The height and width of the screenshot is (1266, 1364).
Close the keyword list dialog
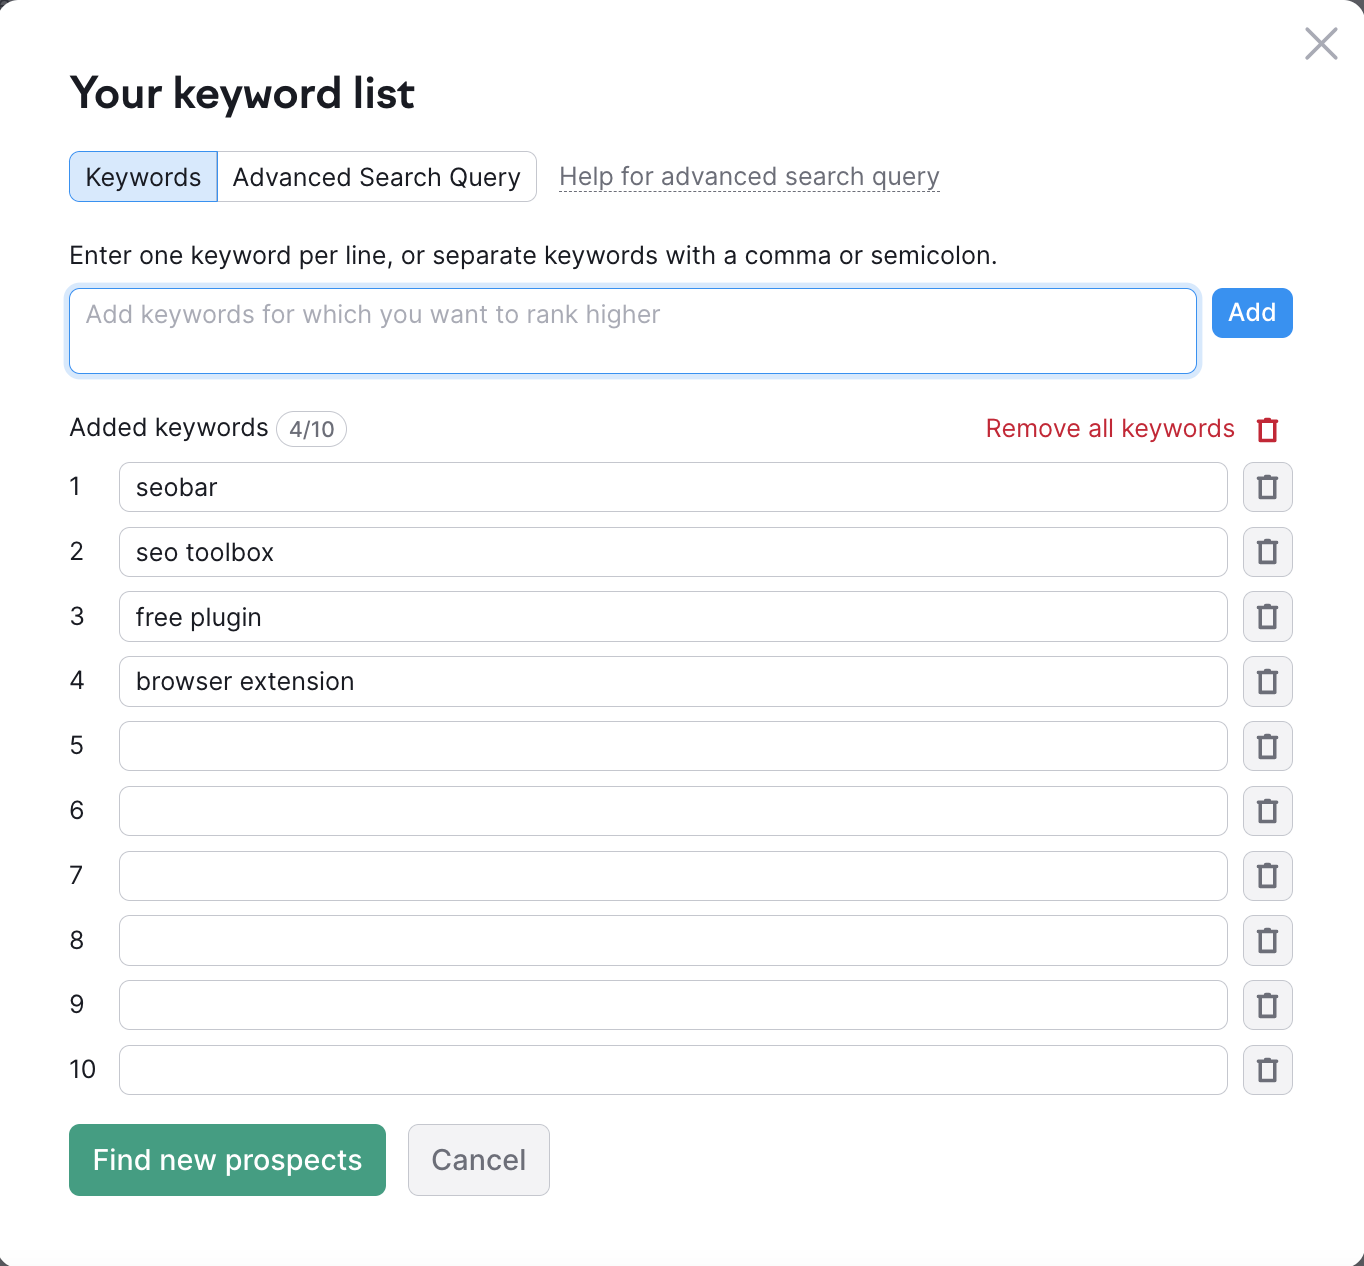(1320, 44)
